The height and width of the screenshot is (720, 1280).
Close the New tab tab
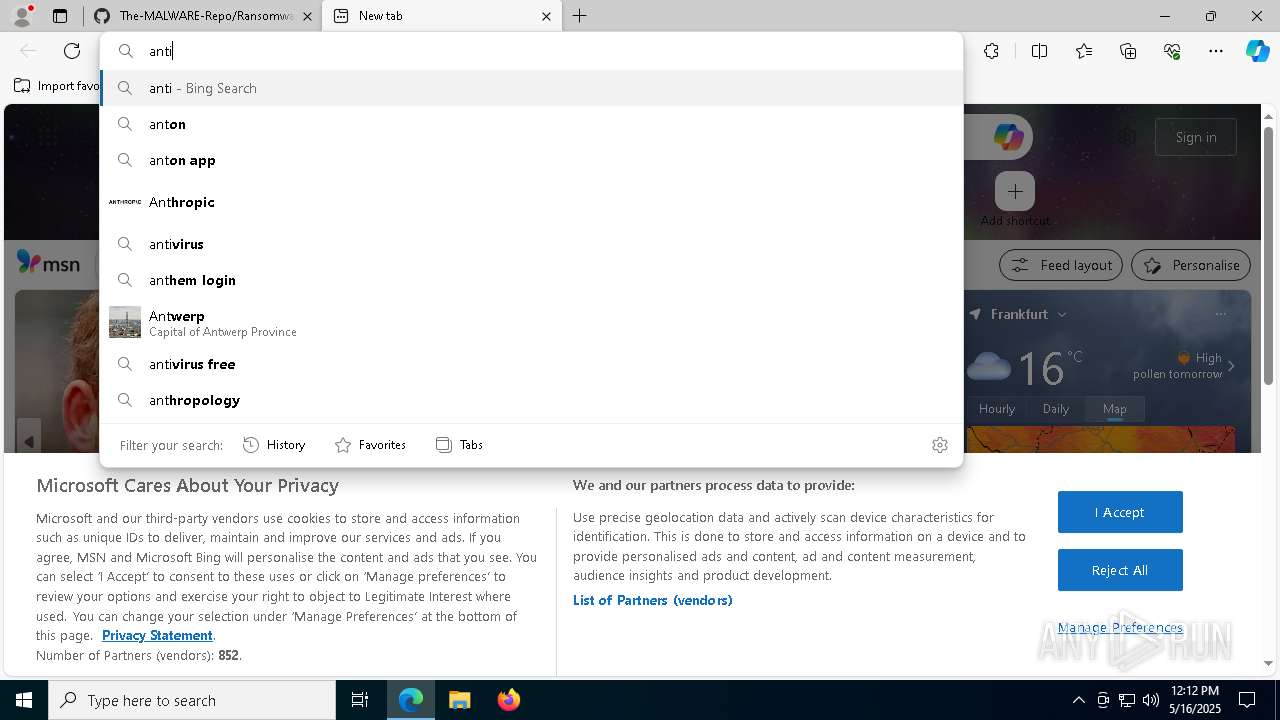click(546, 16)
